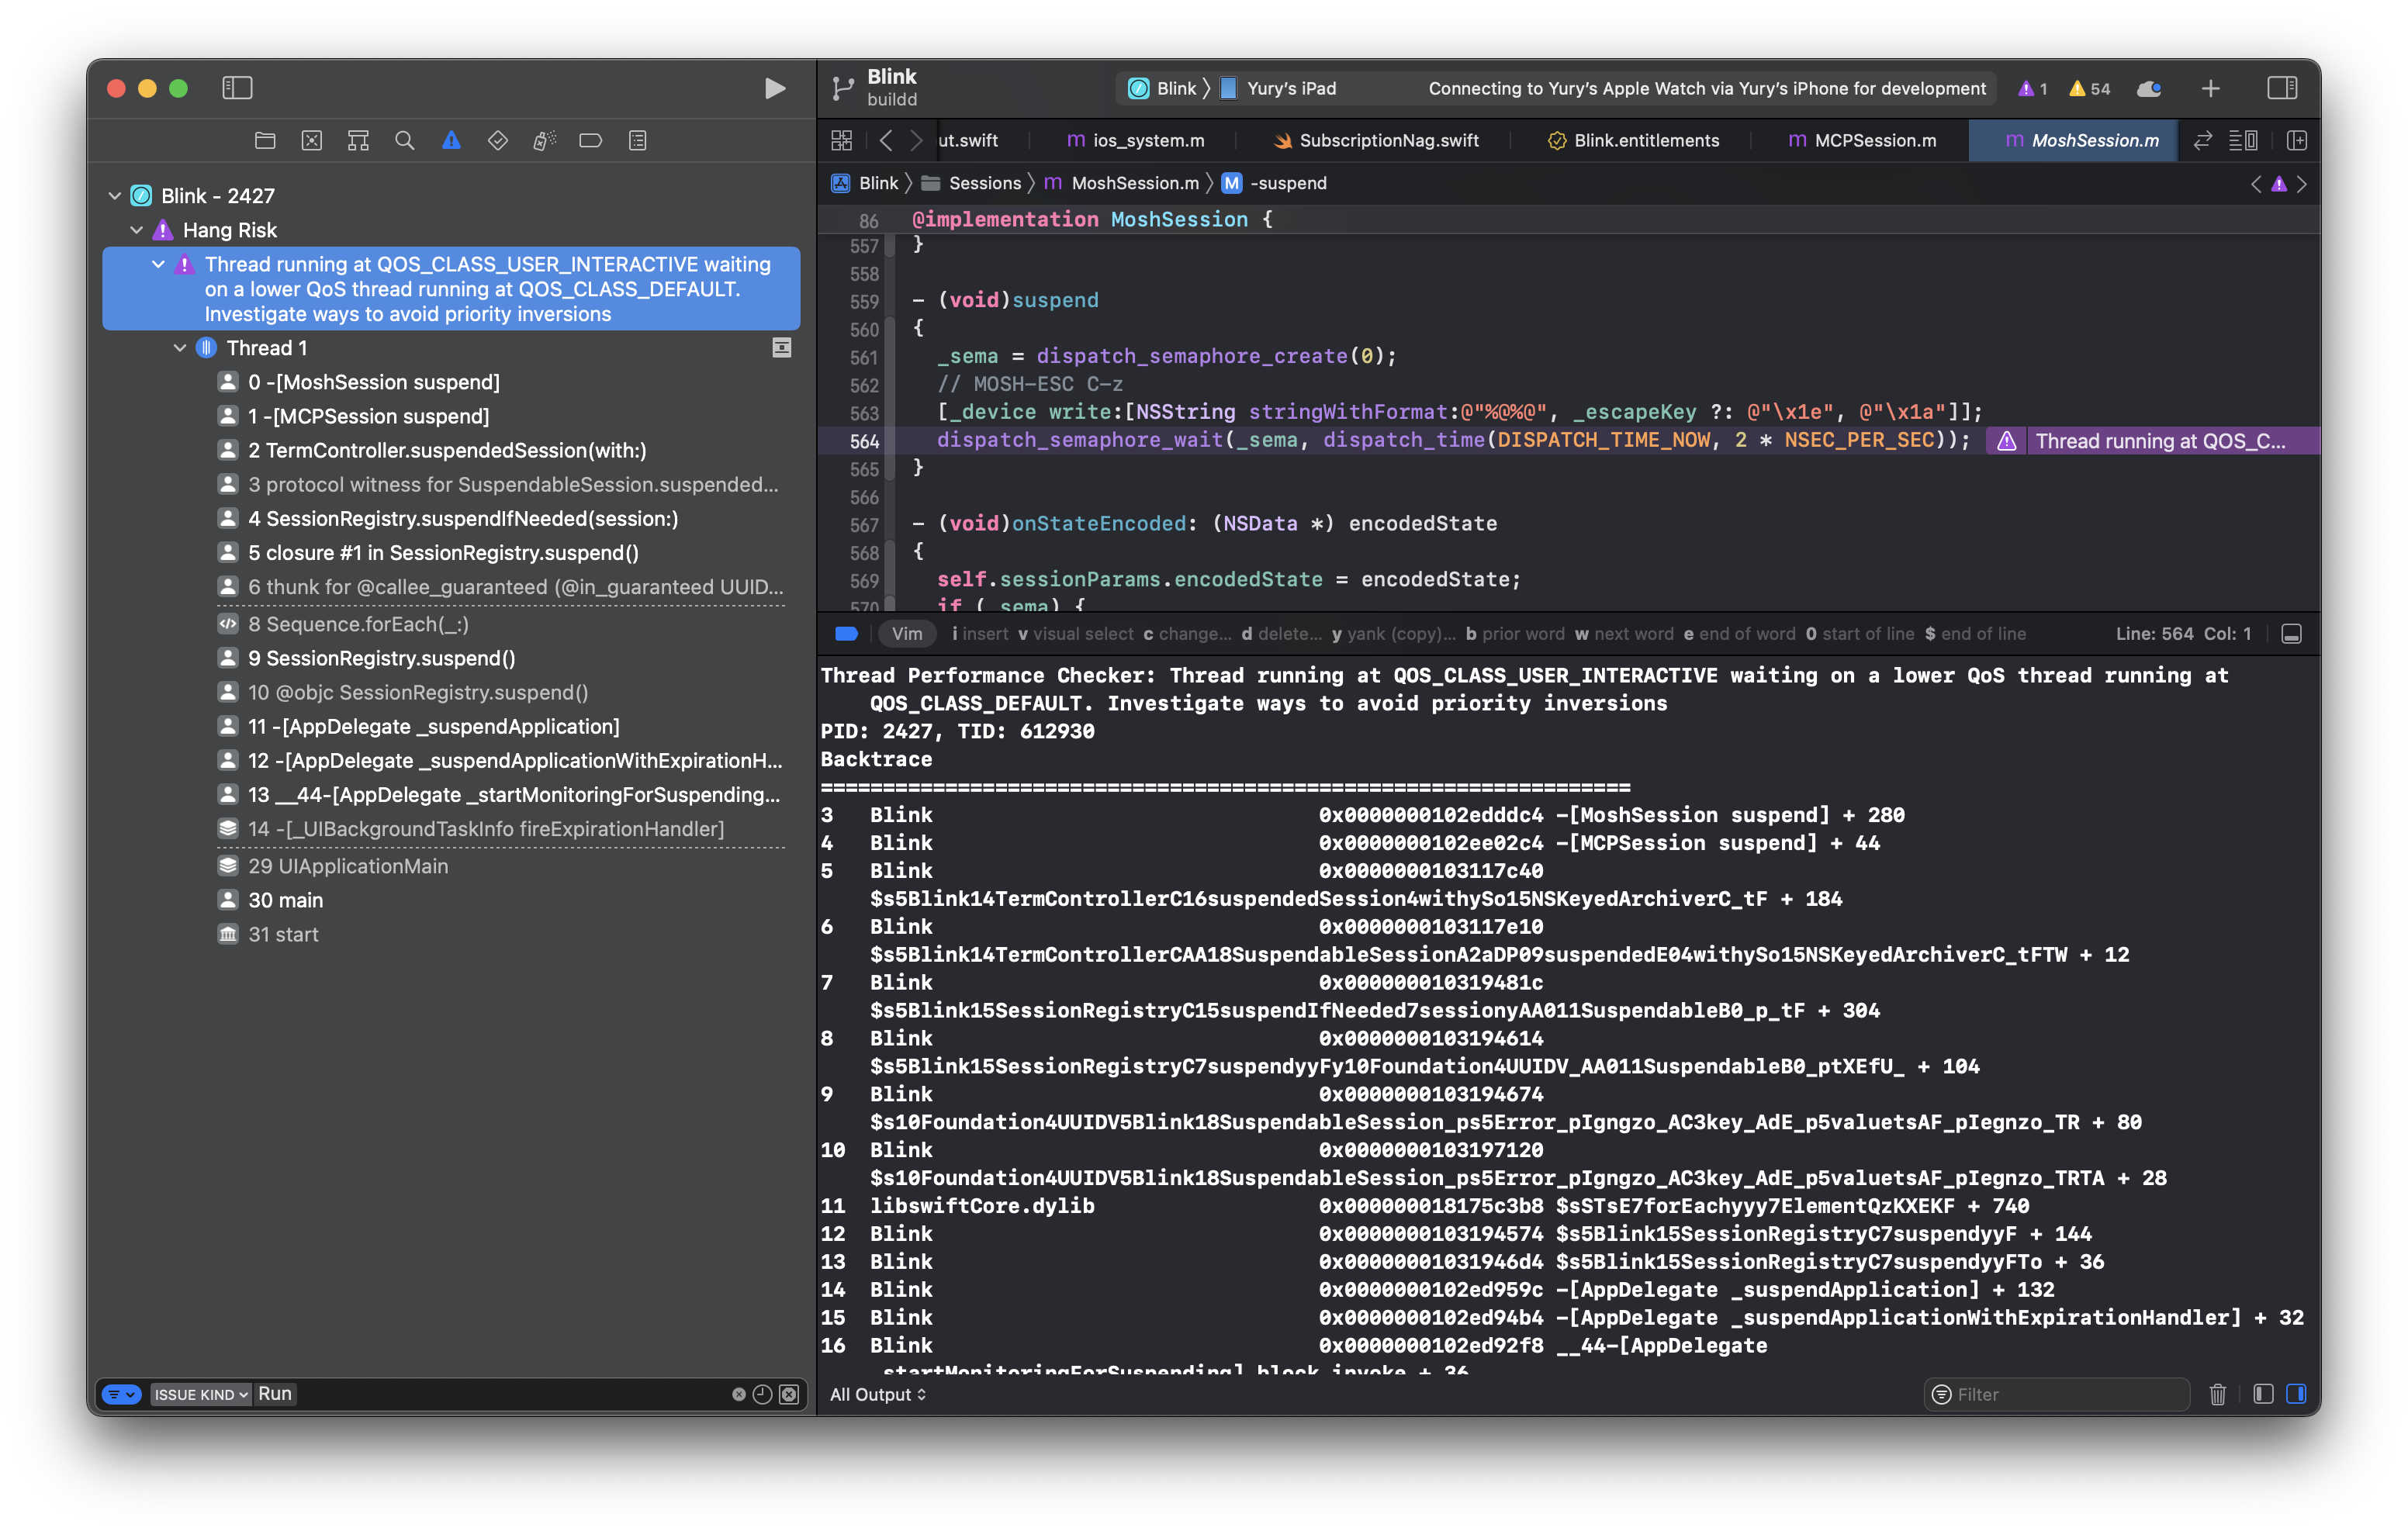Focus the console Filter field

(x=2056, y=1394)
